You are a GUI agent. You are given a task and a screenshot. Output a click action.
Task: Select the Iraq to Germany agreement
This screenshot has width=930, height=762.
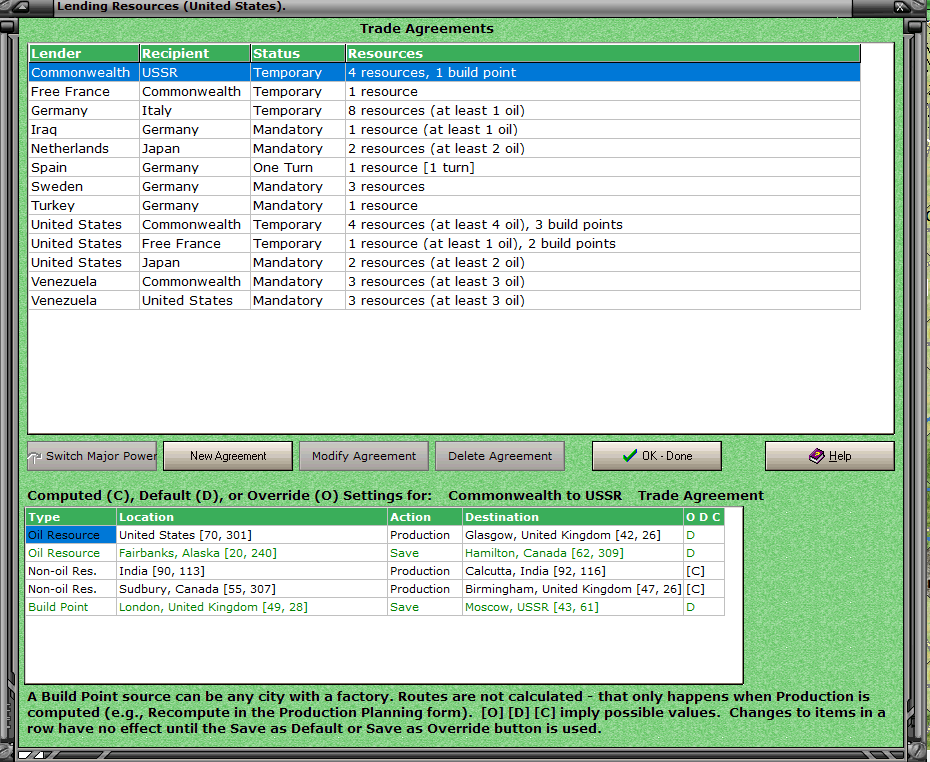(445, 129)
